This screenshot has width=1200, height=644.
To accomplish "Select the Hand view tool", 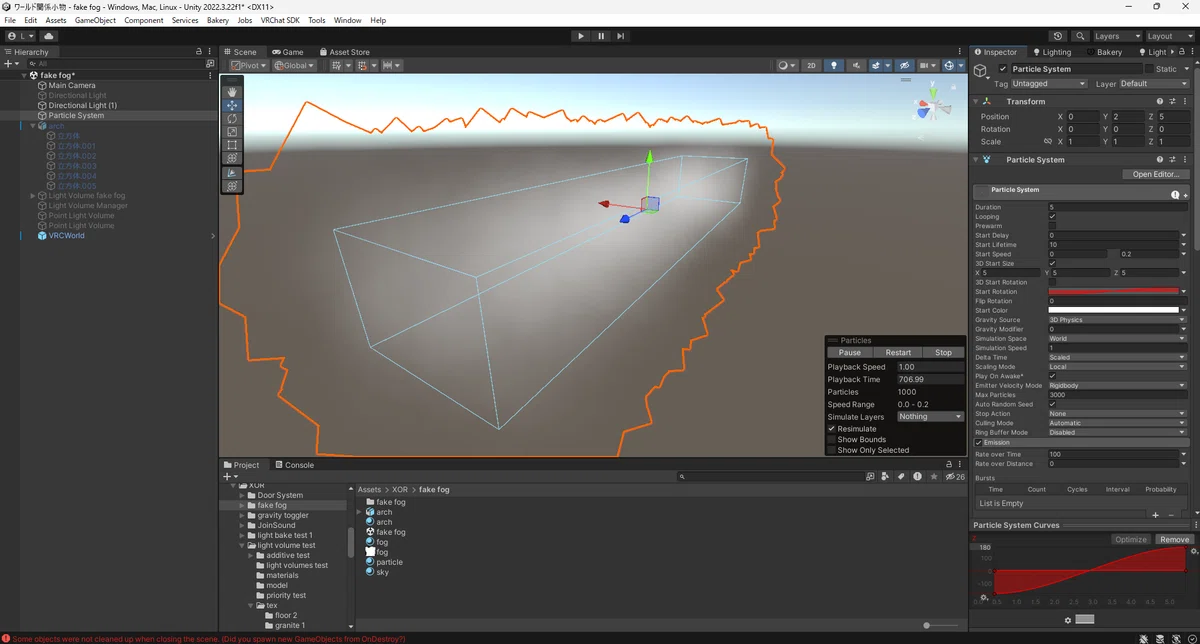I will click(x=232, y=92).
